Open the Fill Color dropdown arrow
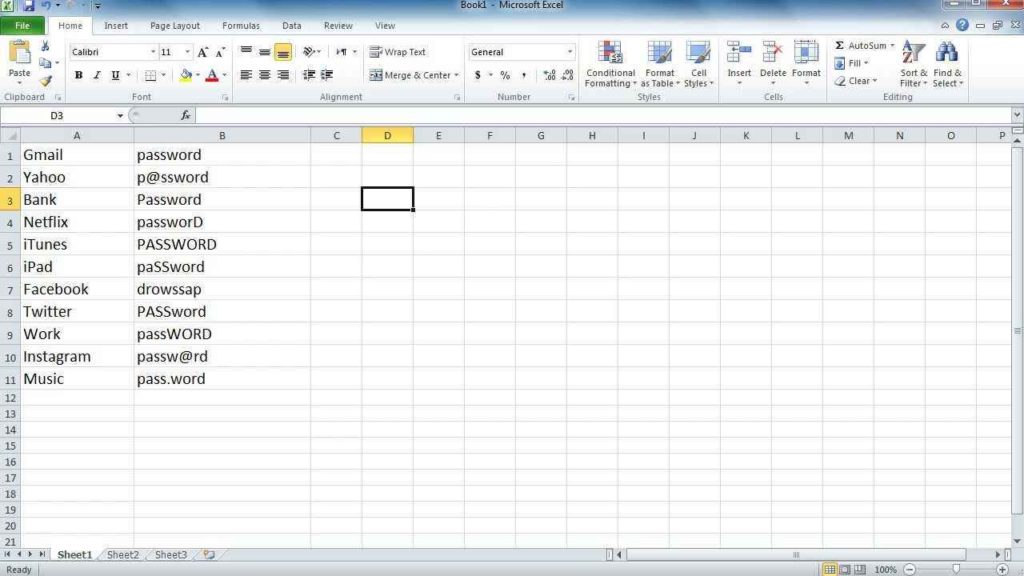Viewport: 1024px width, 576px height. click(x=197, y=75)
